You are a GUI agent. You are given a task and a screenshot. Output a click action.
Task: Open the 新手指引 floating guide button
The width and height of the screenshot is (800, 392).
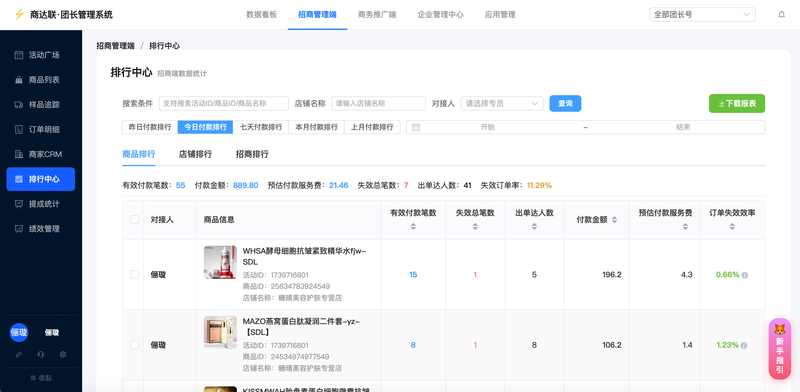pyautogui.click(x=780, y=349)
